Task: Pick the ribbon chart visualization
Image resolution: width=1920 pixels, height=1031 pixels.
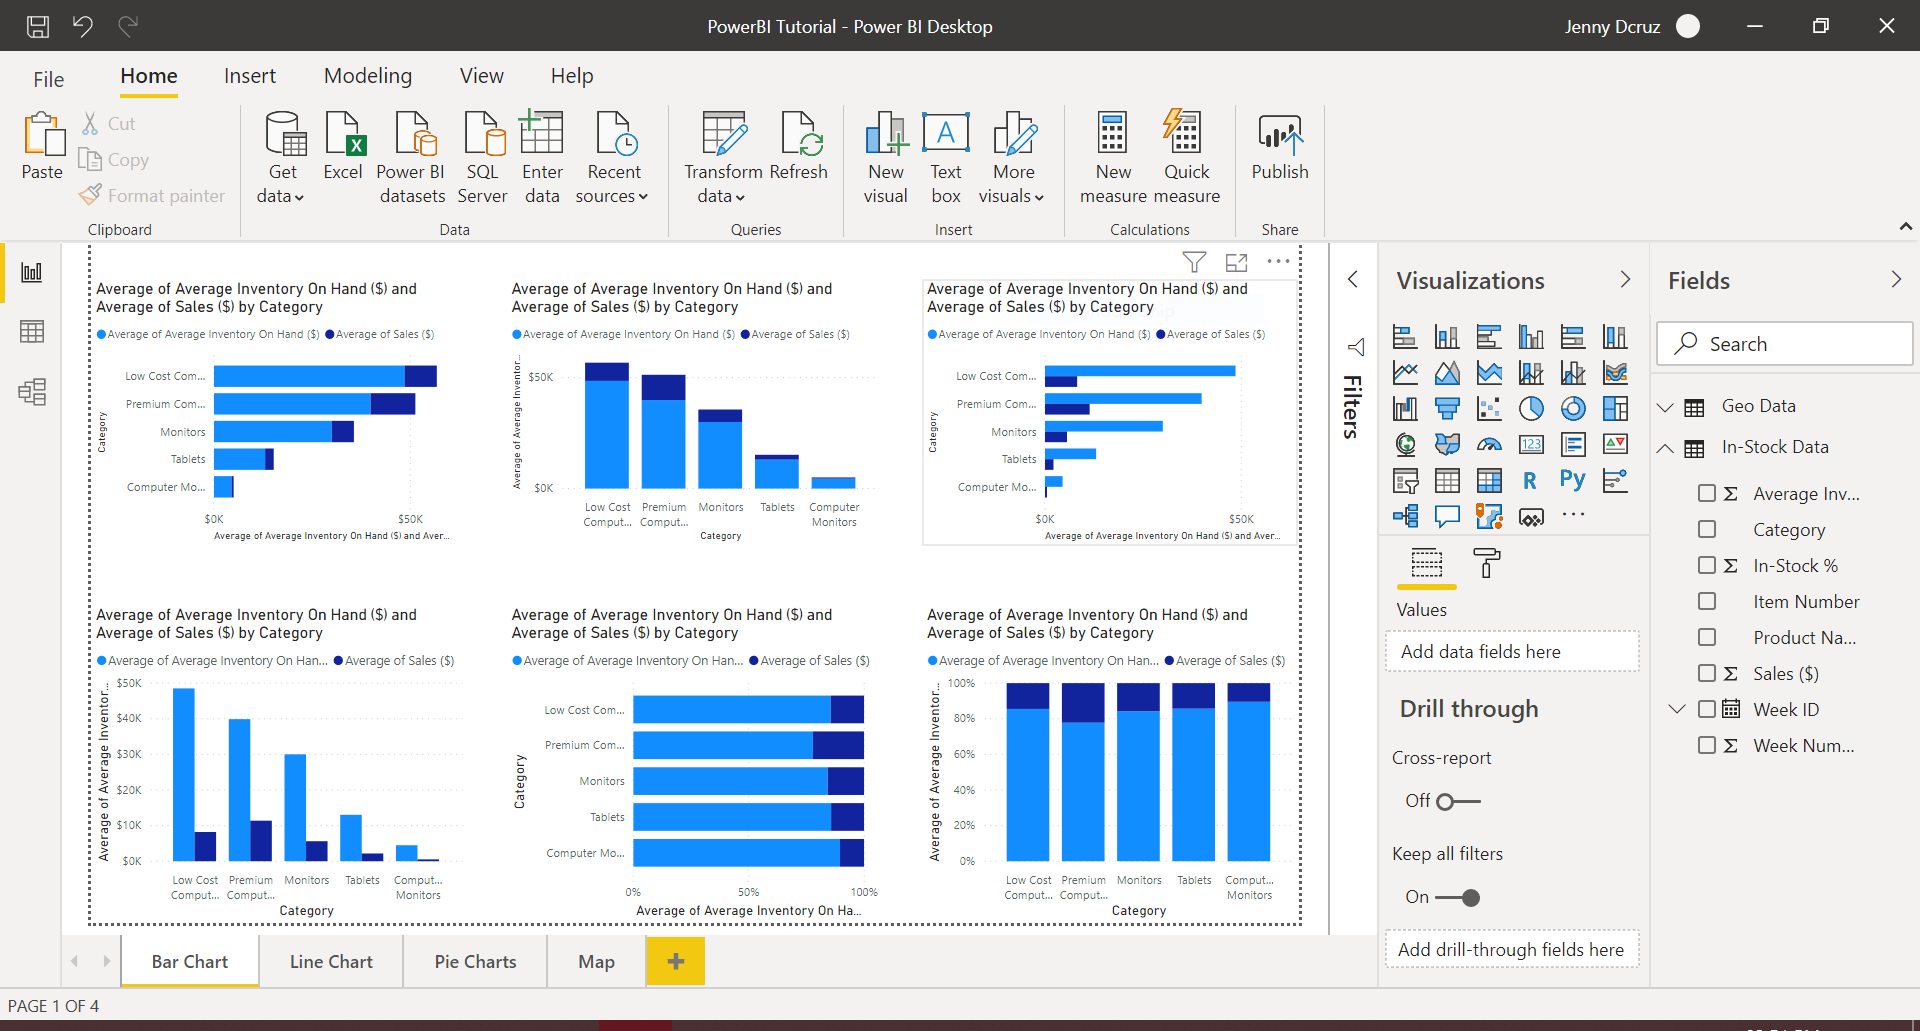Action: coord(1615,373)
